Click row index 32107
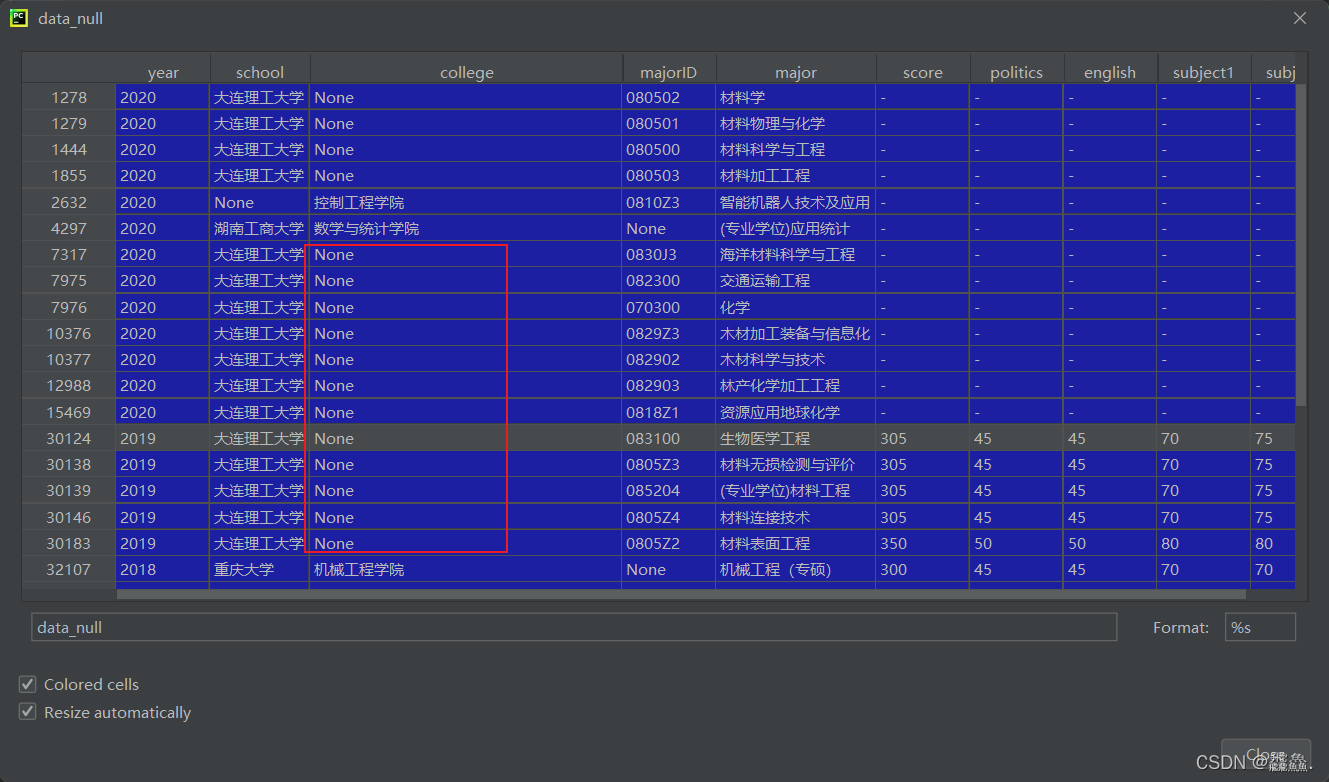The height and width of the screenshot is (782, 1329). tap(69, 569)
